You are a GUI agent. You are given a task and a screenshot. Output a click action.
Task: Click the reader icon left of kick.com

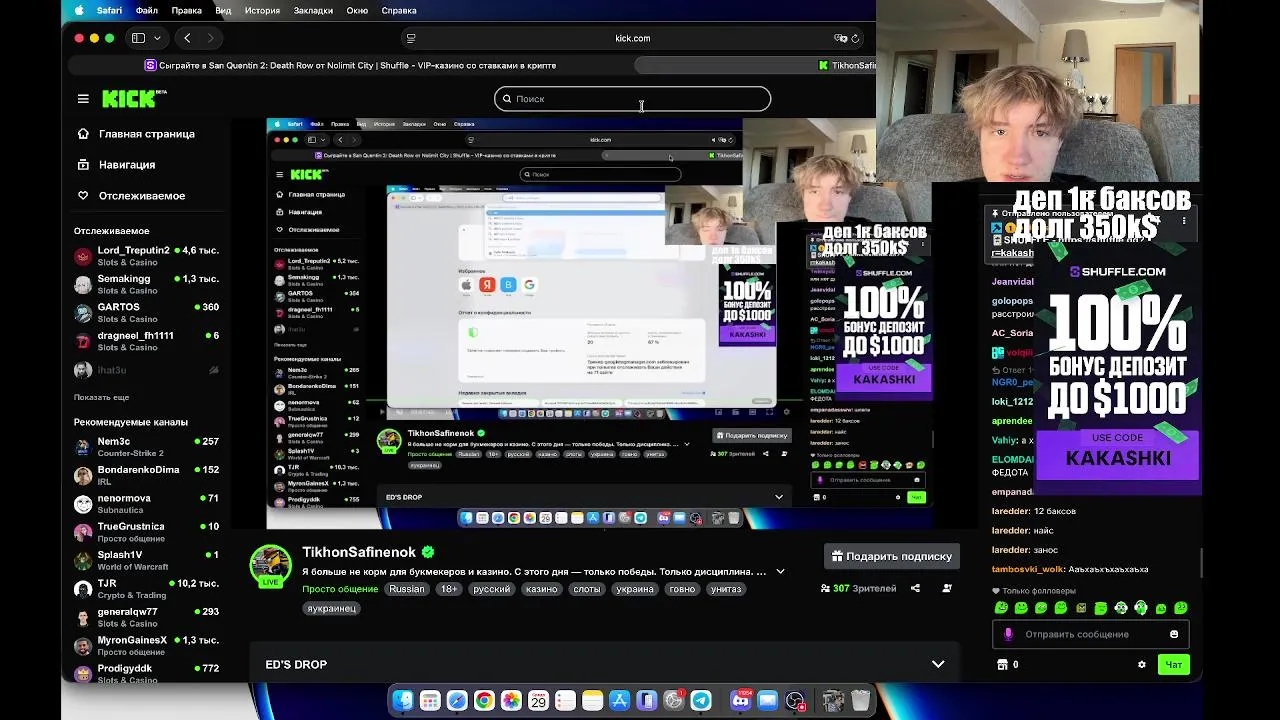pos(410,38)
